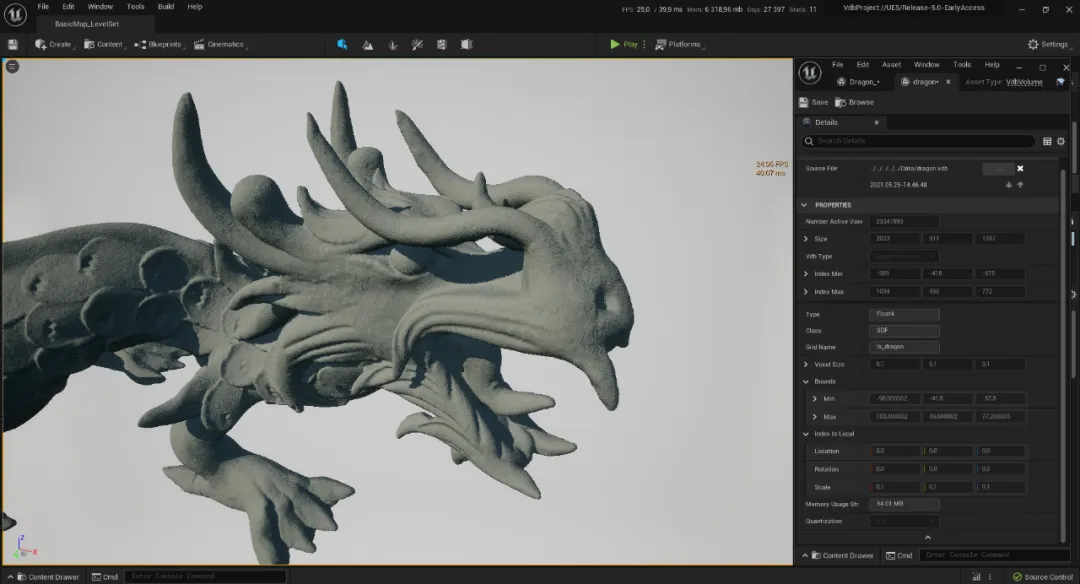The image size is (1080, 584).
Task: Activate Foliage mode icon in toolbar
Action: [392, 44]
